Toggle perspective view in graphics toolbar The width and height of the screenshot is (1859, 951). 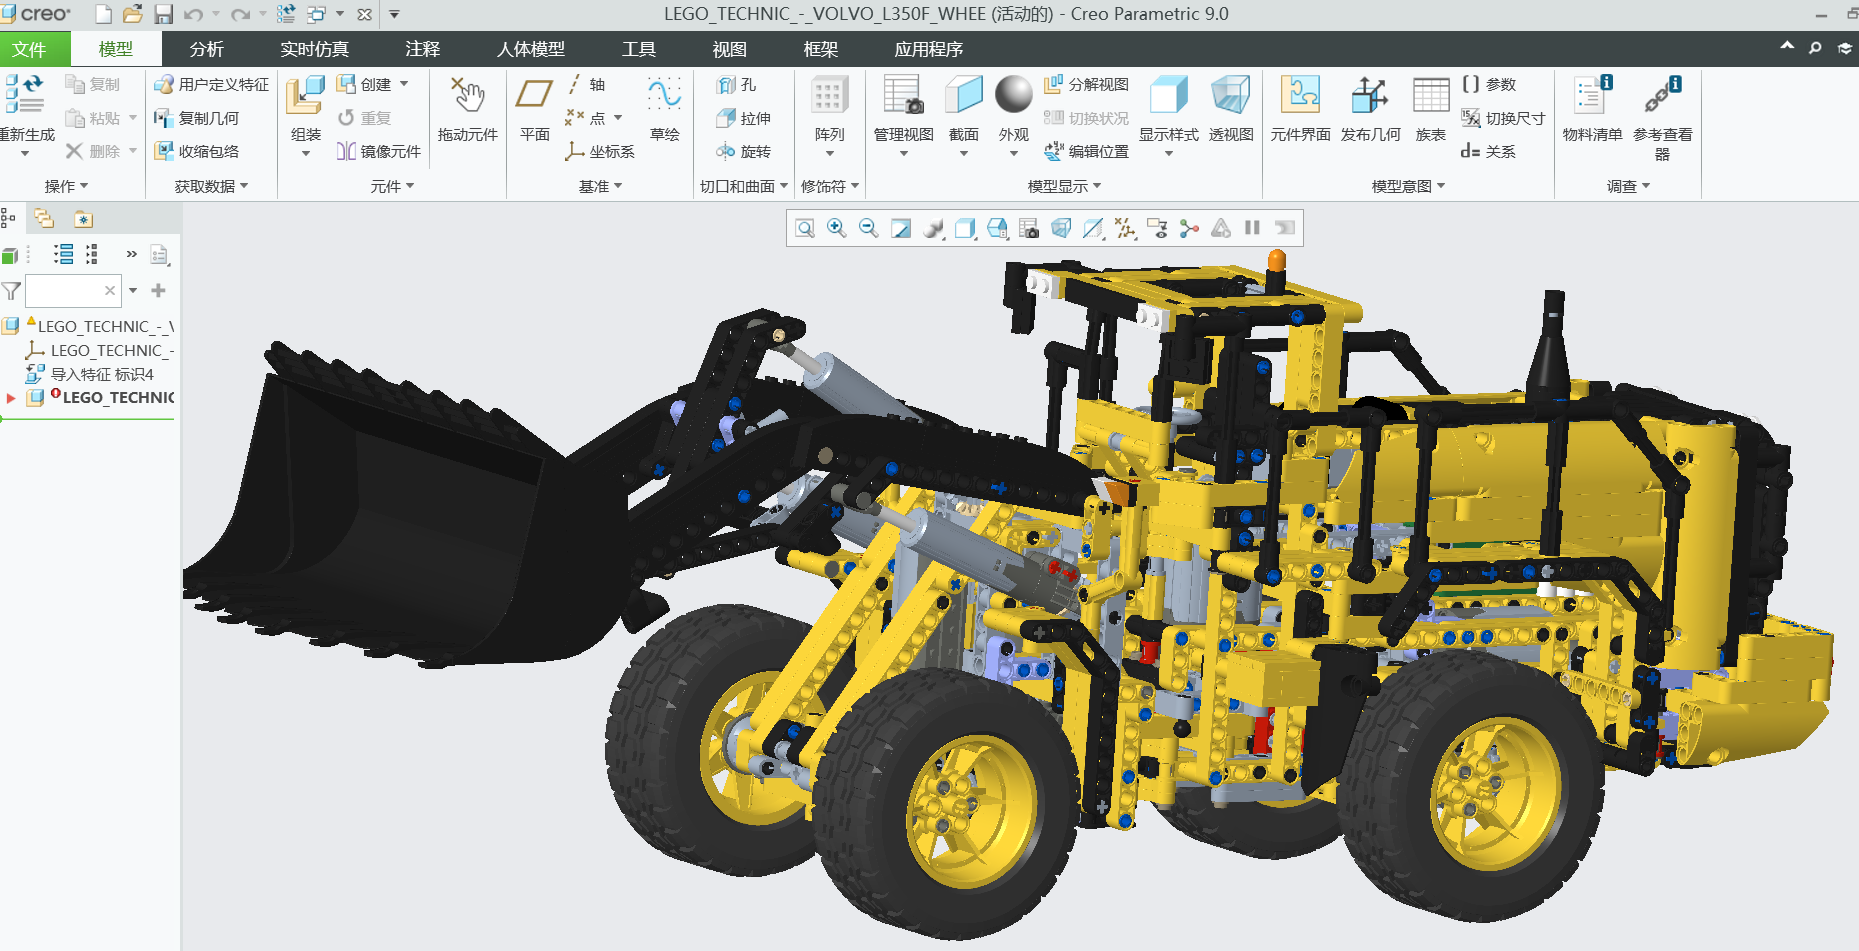pyautogui.click(x=1061, y=229)
